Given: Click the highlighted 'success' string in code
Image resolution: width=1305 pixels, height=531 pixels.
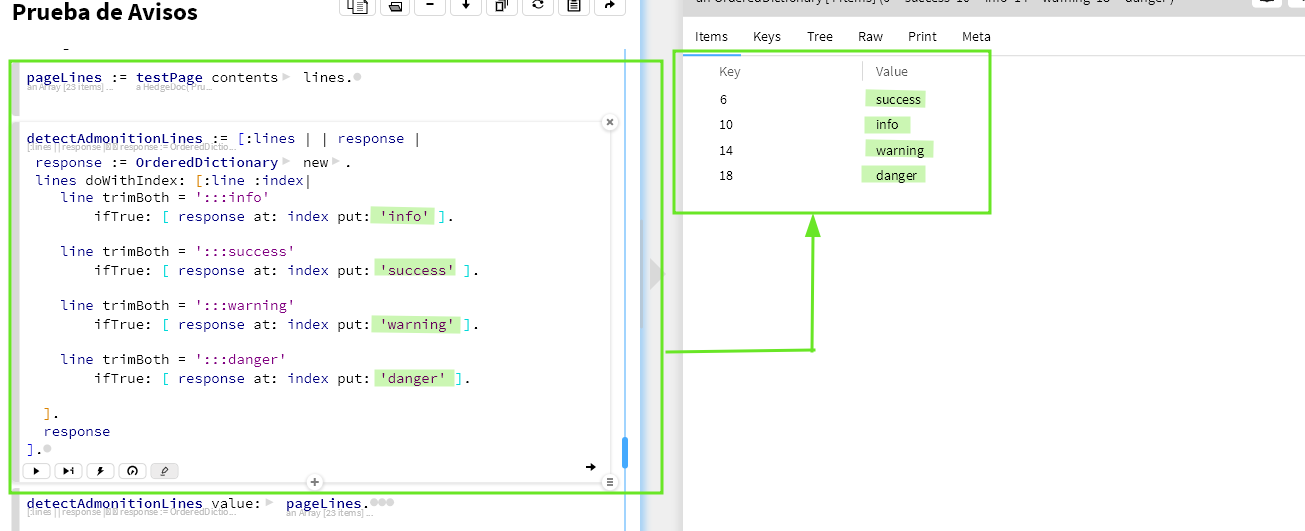Looking at the screenshot, I should 418,270.
